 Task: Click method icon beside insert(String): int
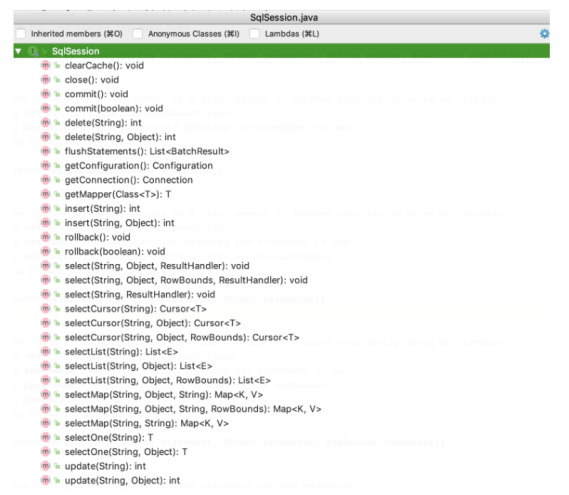coord(45,208)
